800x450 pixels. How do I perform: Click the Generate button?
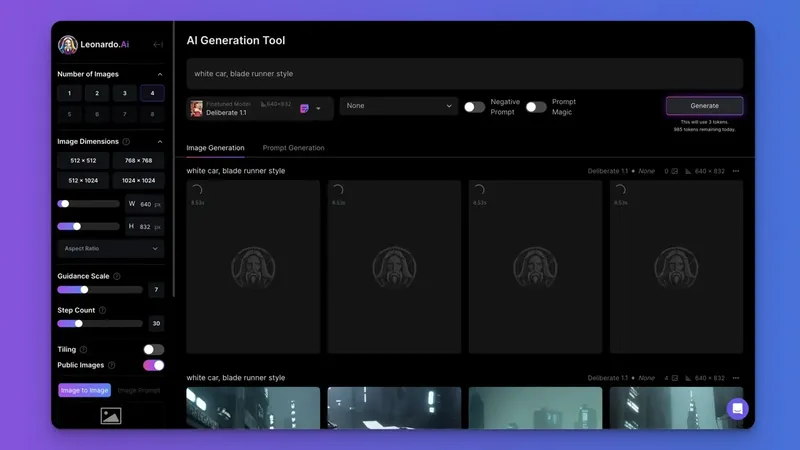[x=704, y=106]
